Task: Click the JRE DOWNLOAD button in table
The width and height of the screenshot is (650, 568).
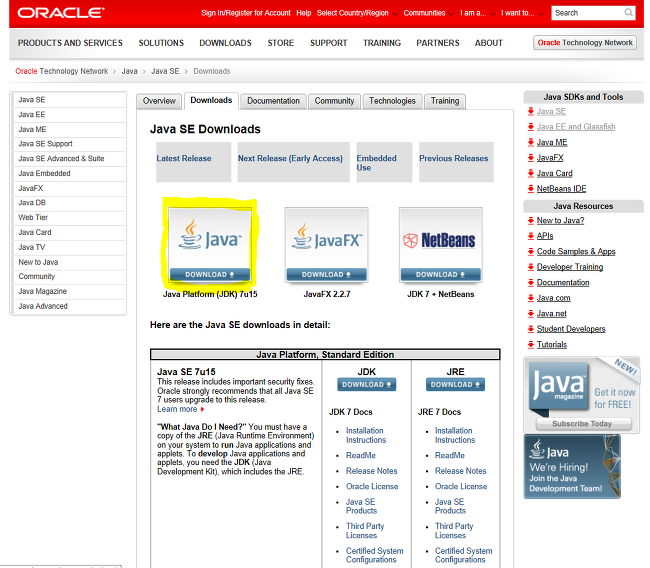Action: [455, 384]
